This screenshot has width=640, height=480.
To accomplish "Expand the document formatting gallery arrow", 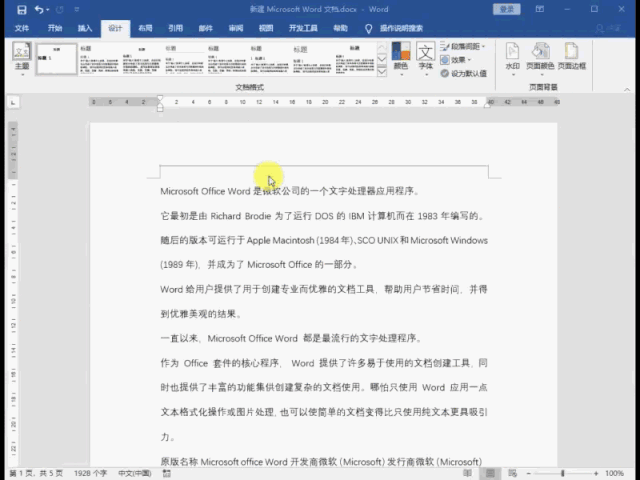I will [x=382, y=72].
